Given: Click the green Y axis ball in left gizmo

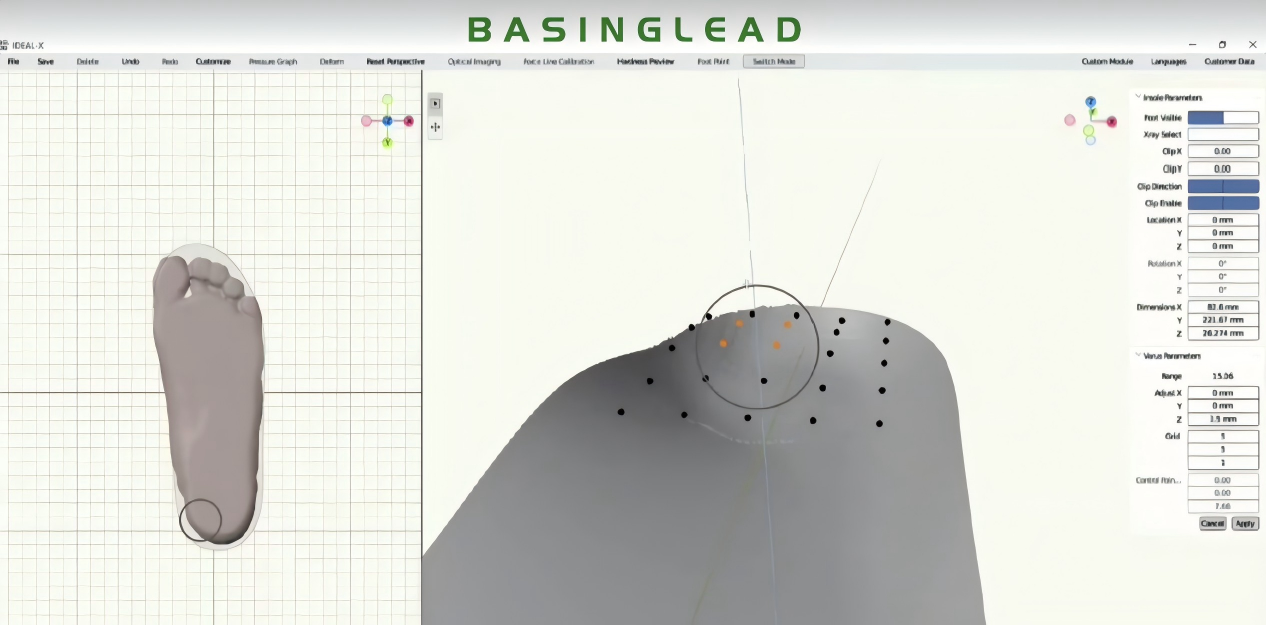Looking at the screenshot, I should 387,143.
